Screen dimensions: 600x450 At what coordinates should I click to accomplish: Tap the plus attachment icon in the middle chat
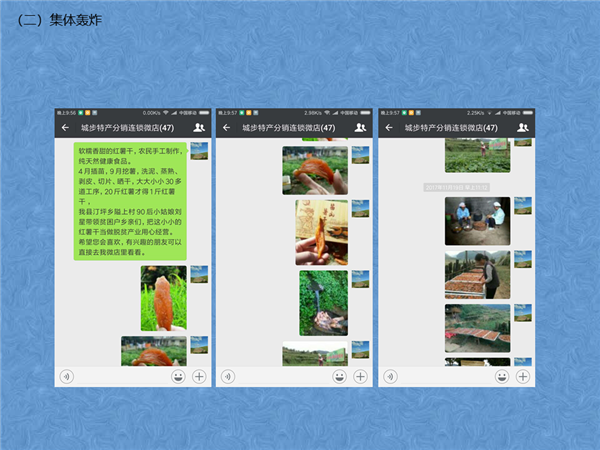(x=361, y=376)
